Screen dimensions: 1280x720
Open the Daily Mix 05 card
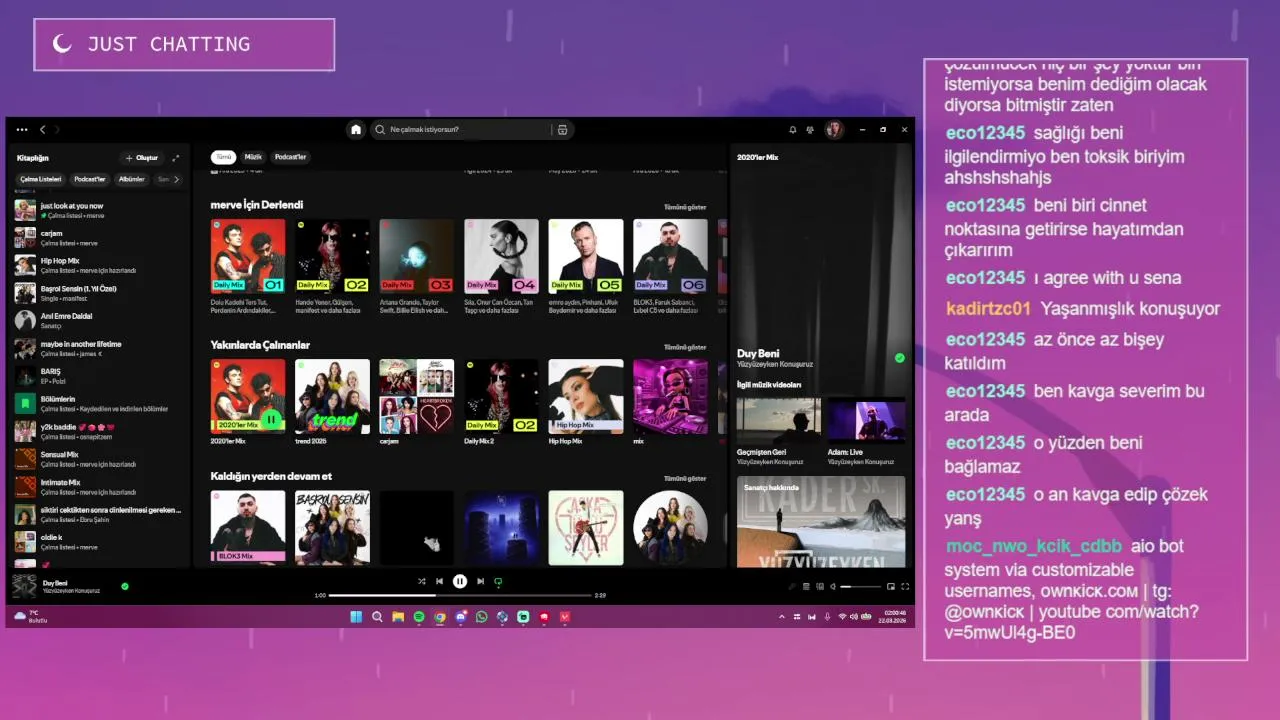tap(586, 266)
